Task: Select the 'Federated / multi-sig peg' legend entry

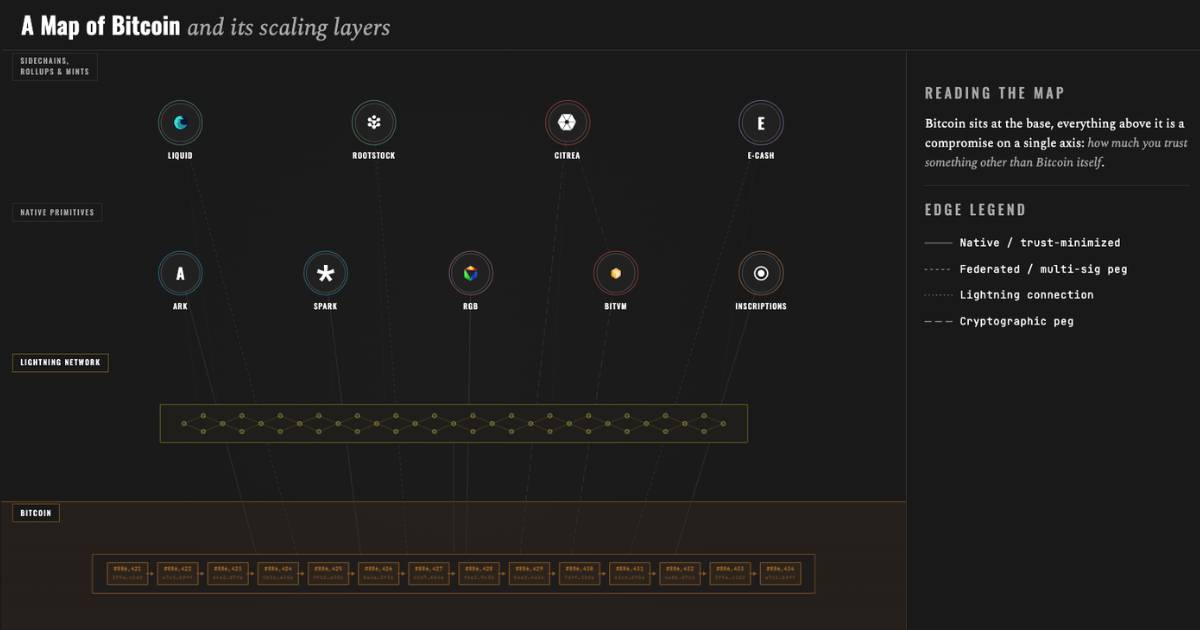Action: click(x=1026, y=269)
